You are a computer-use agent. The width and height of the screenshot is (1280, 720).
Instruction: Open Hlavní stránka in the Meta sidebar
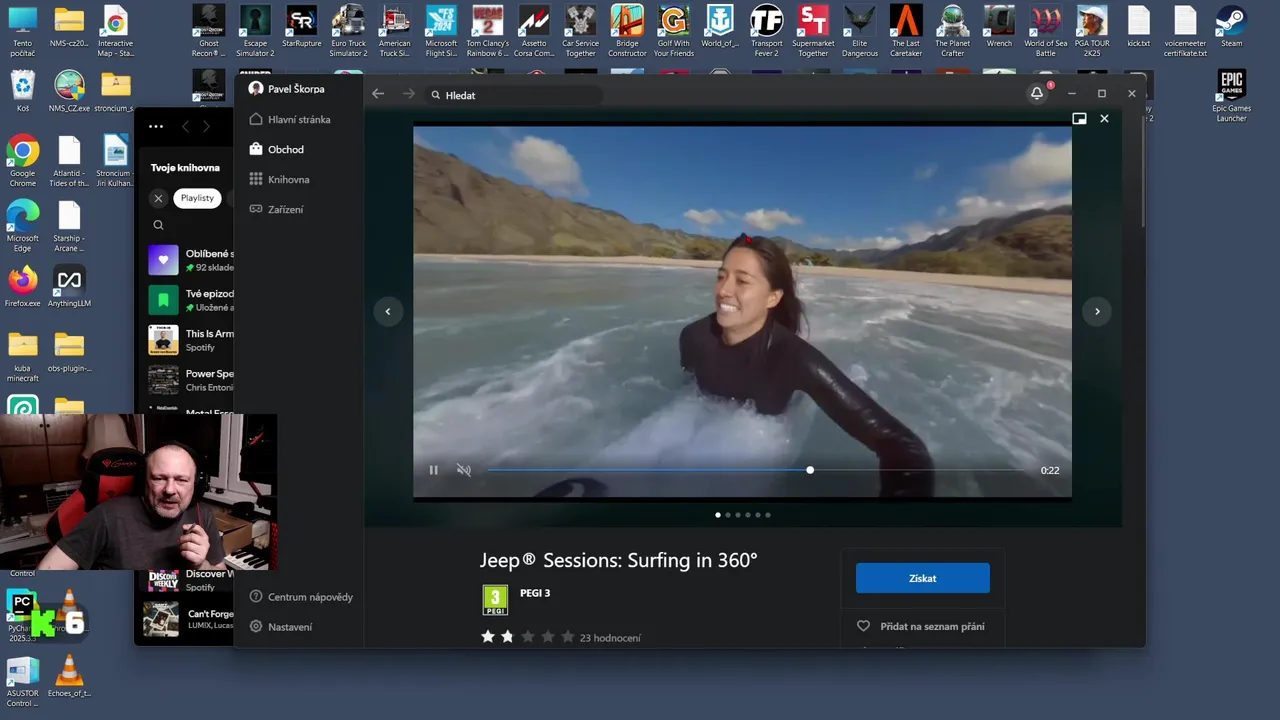click(x=290, y=119)
